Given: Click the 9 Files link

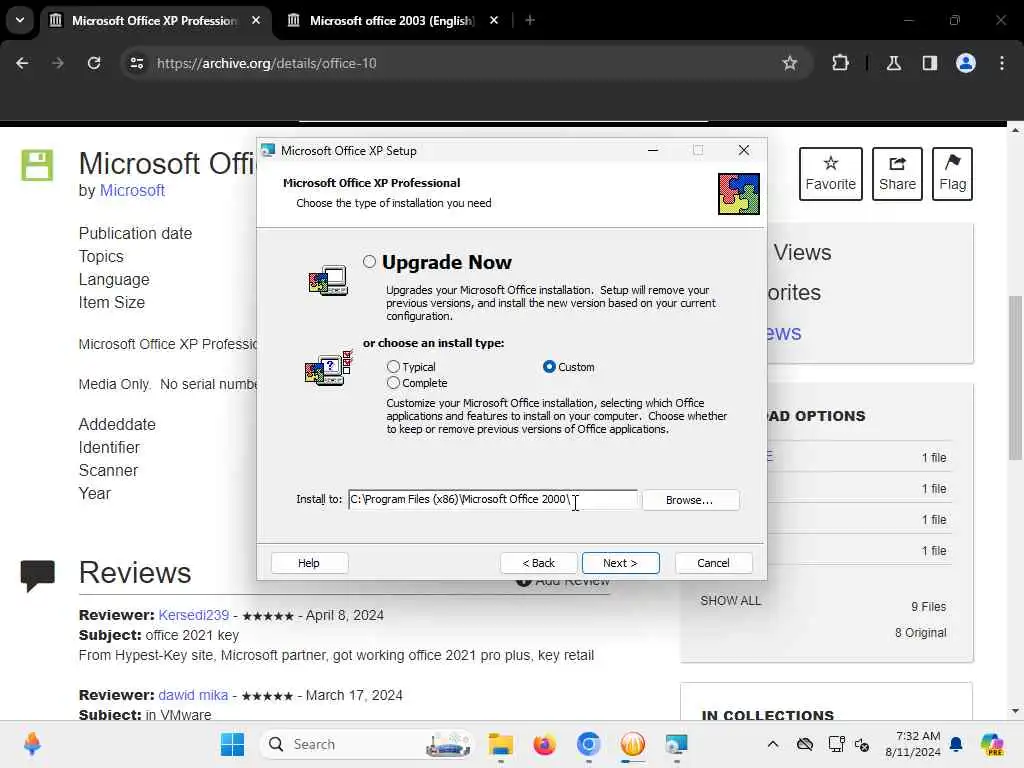Looking at the screenshot, I should tap(929, 607).
